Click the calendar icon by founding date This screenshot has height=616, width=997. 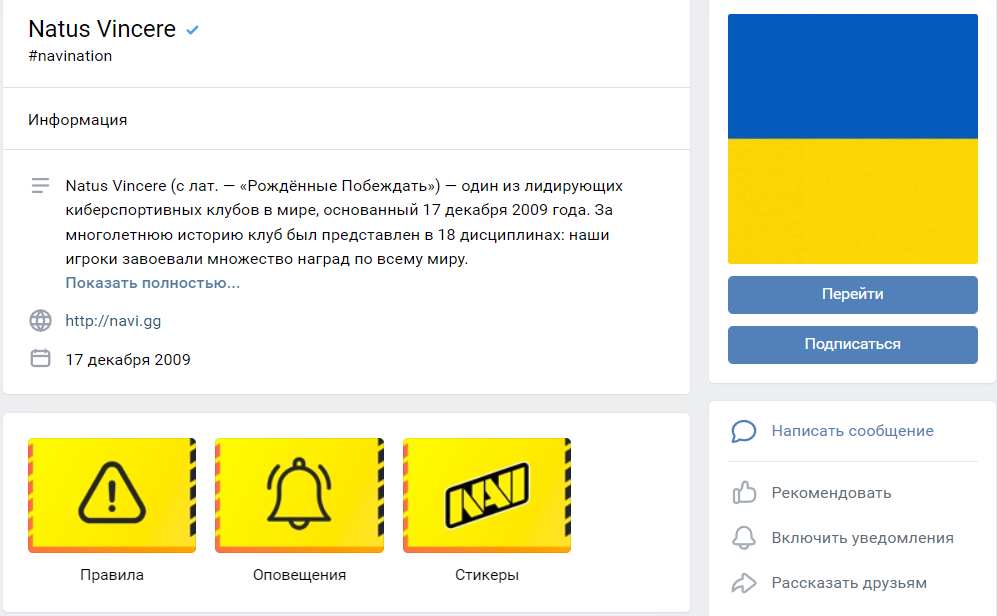pyautogui.click(x=40, y=359)
